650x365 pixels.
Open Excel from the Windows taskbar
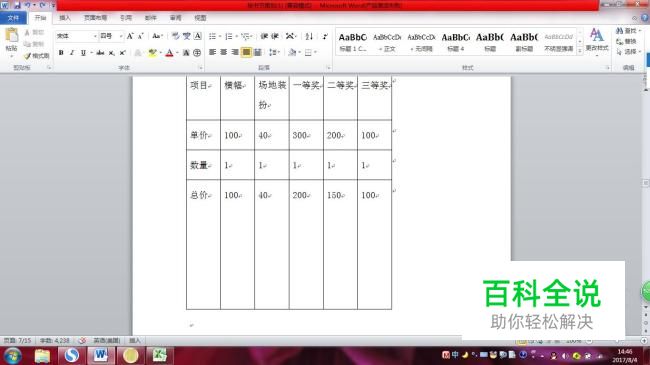pos(160,355)
